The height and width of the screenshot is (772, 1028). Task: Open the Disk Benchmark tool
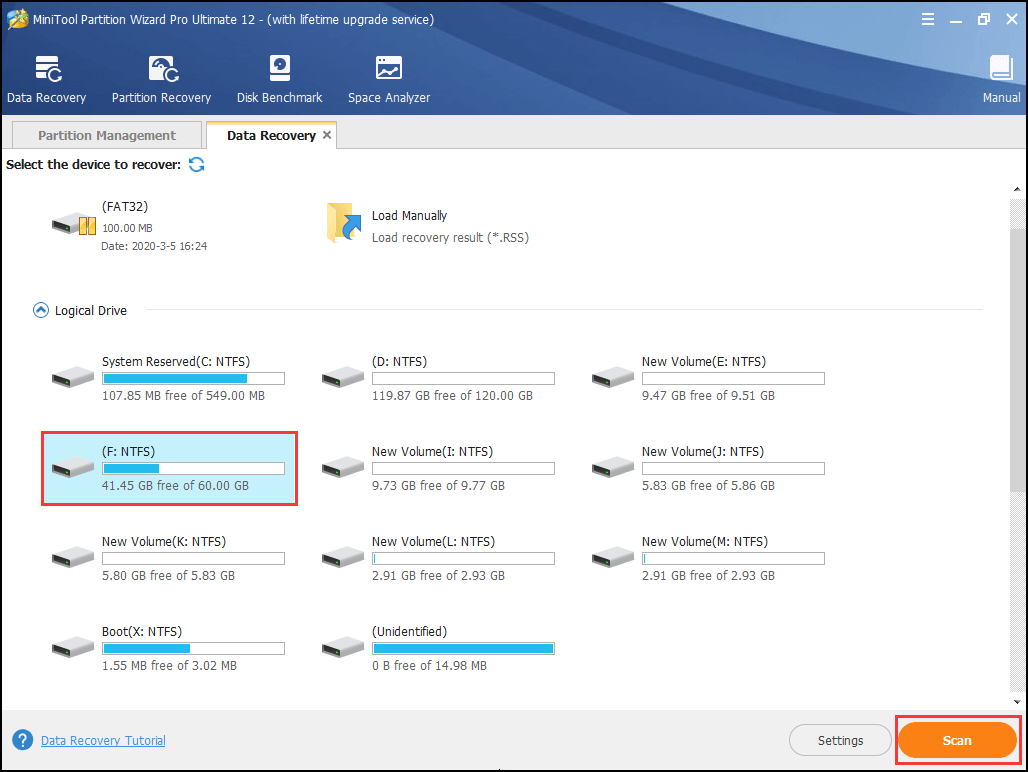279,79
